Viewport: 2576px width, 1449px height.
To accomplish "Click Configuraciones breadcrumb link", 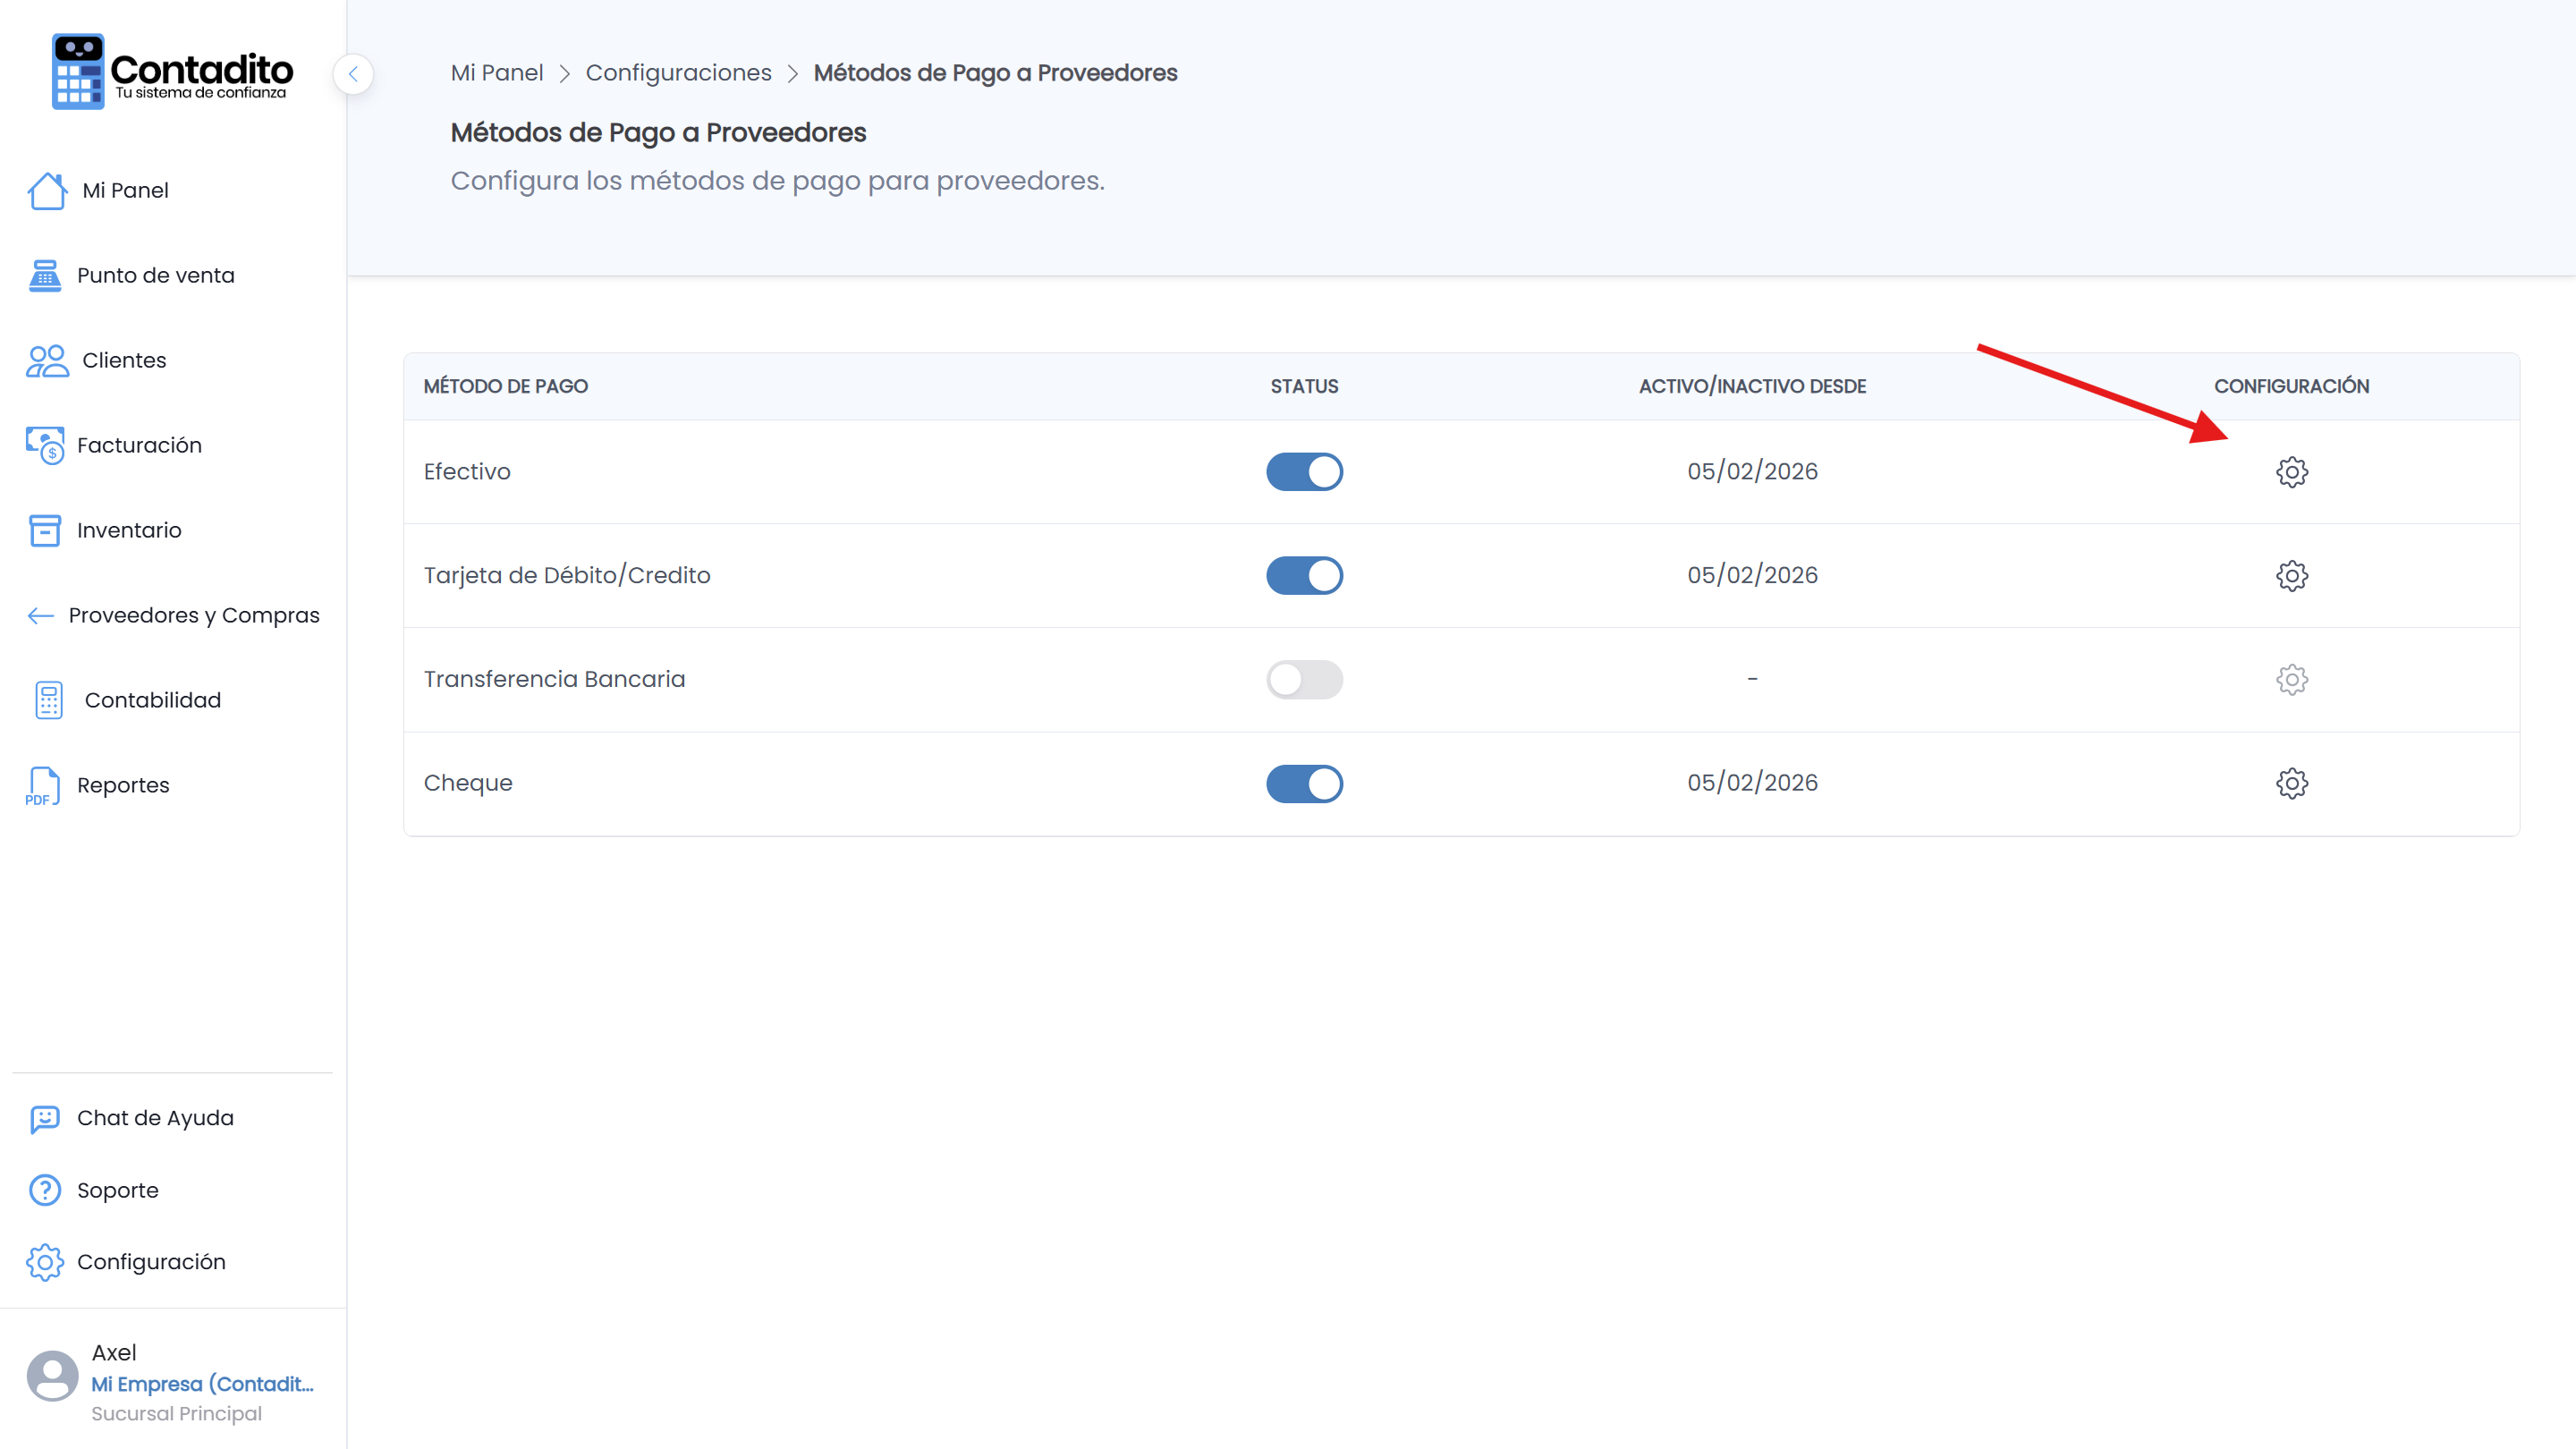I will [678, 73].
